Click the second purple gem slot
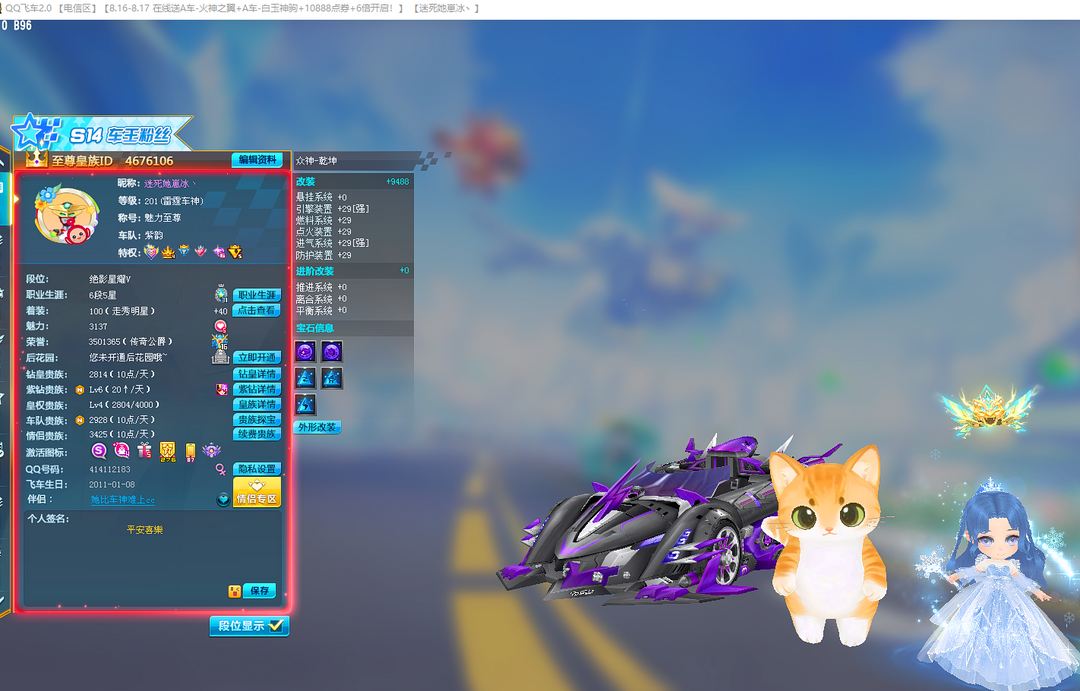The width and height of the screenshot is (1080, 691). (x=331, y=352)
